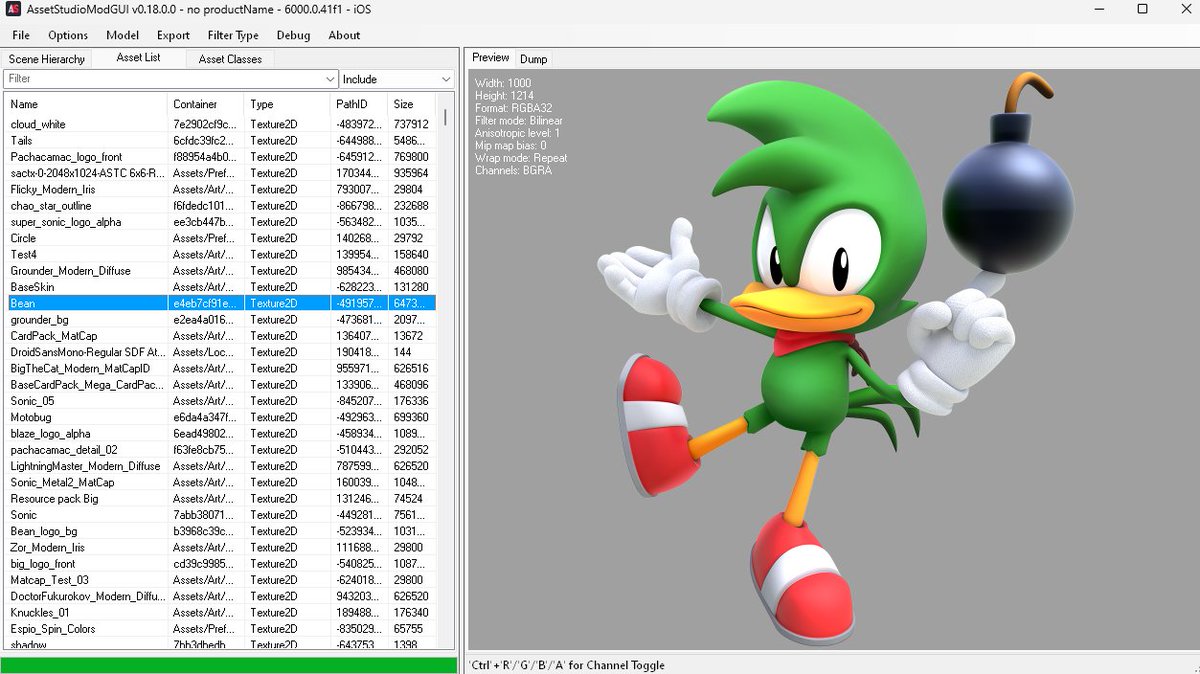This screenshot has height=674, width=1200.
Task: Switch to the Asset List tab
Action: [x=138, y=58]
